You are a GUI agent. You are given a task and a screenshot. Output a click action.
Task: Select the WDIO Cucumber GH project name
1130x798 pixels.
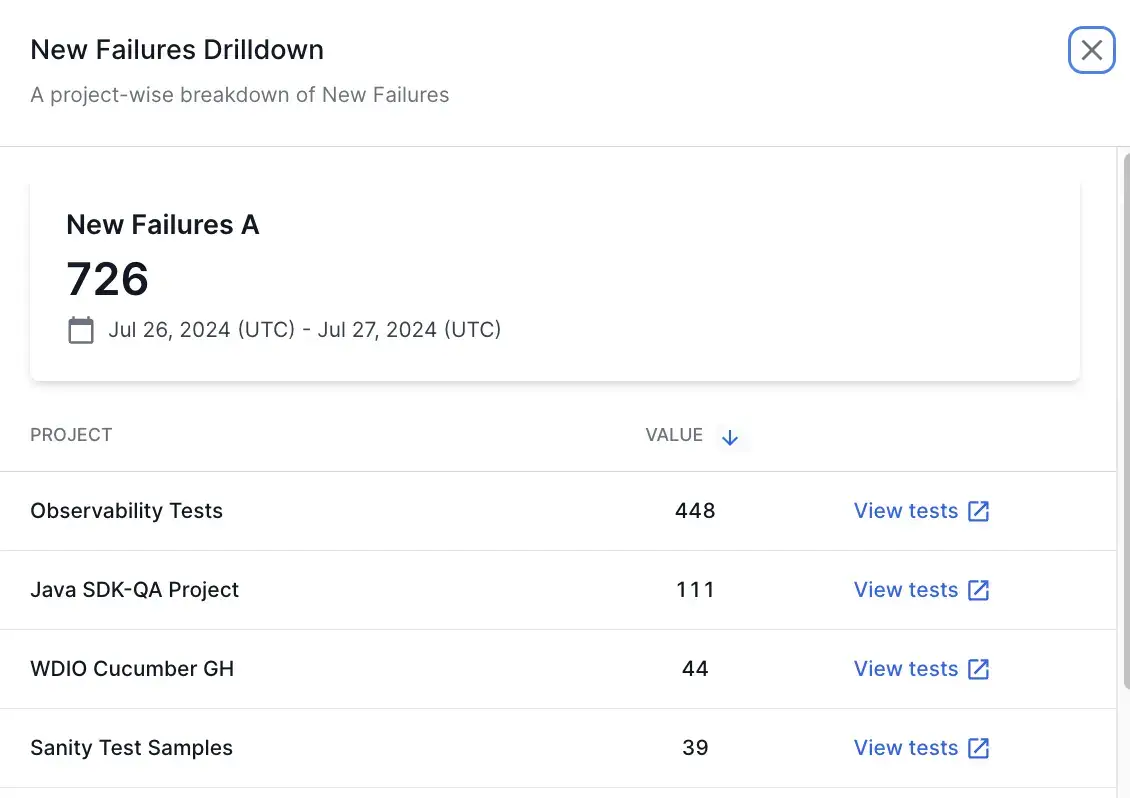tap(132, 669)
